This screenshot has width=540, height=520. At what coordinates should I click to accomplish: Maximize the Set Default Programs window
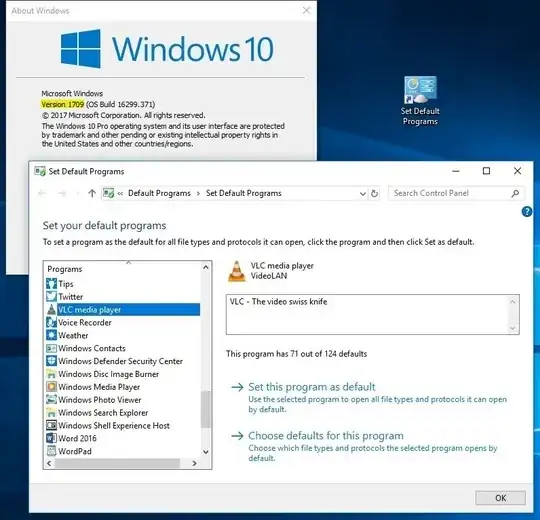point(486,171)
